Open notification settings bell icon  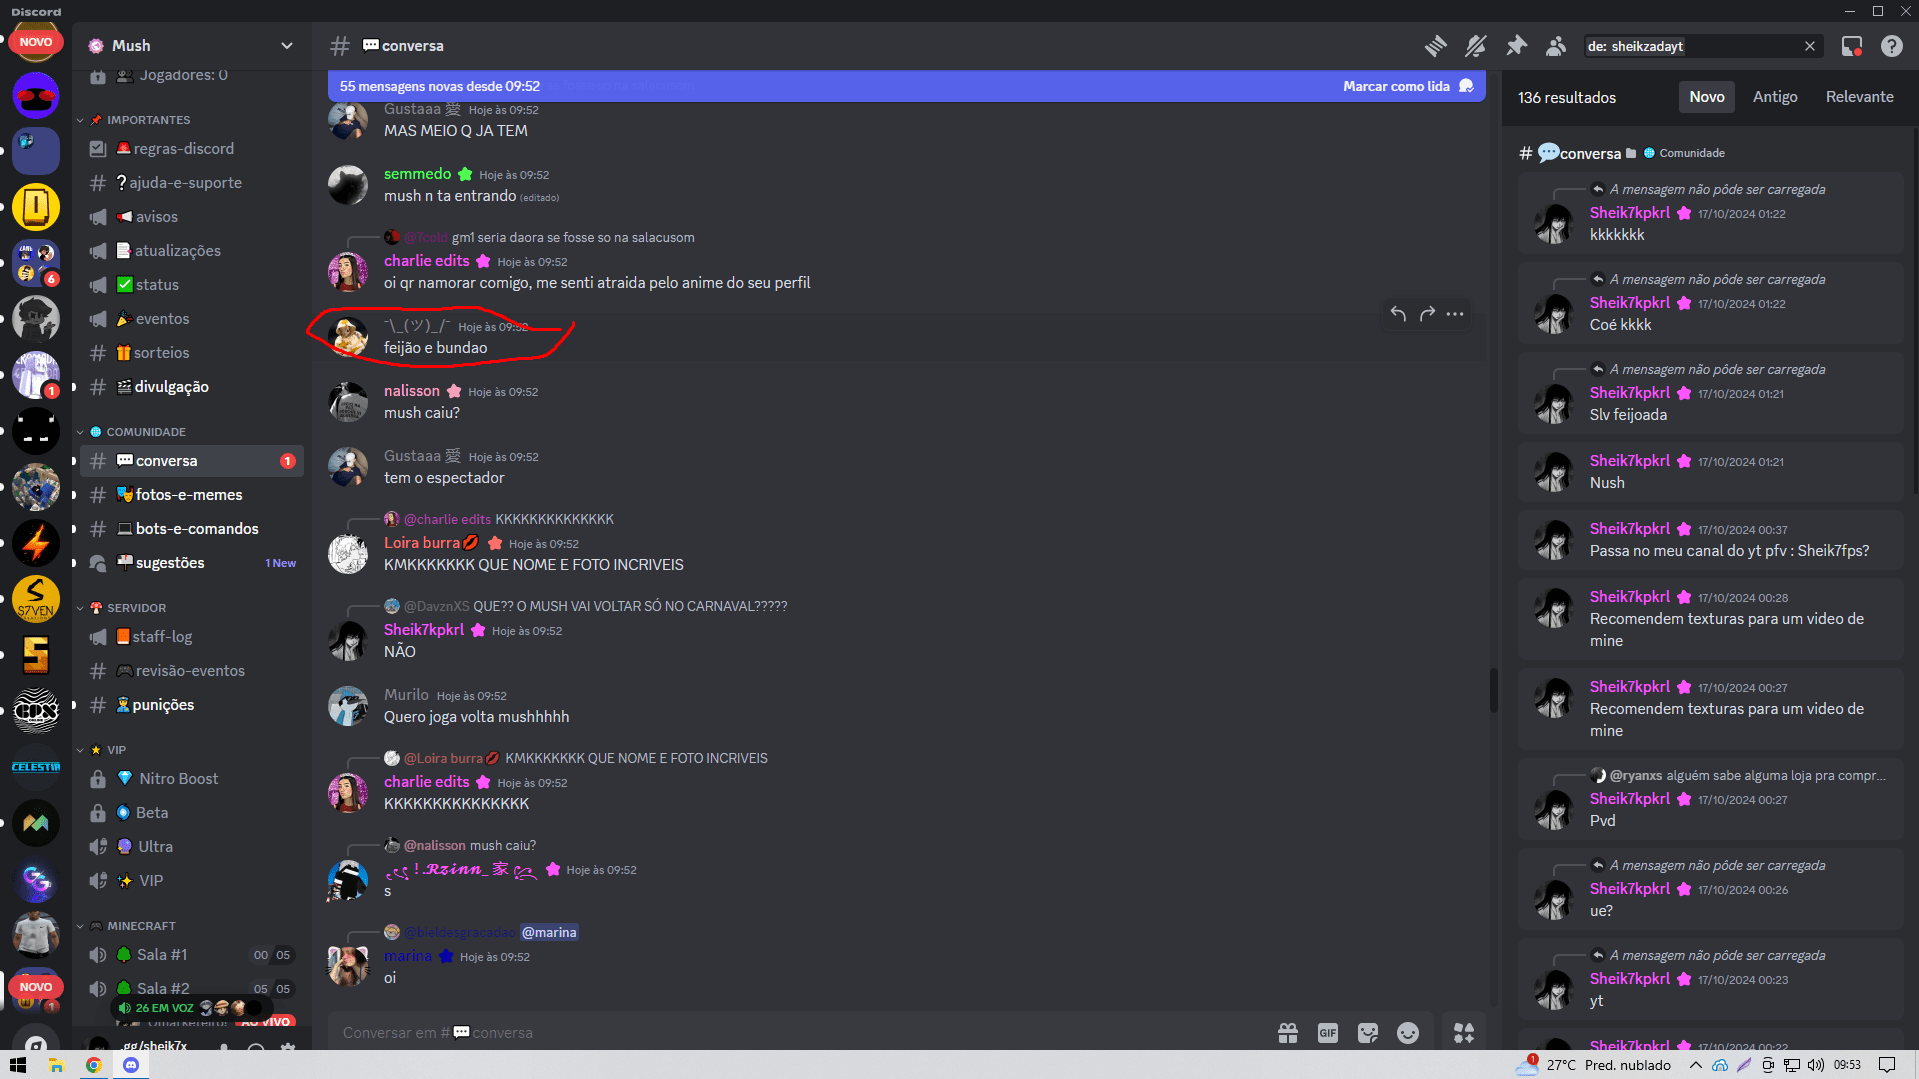coord(1476,46)
